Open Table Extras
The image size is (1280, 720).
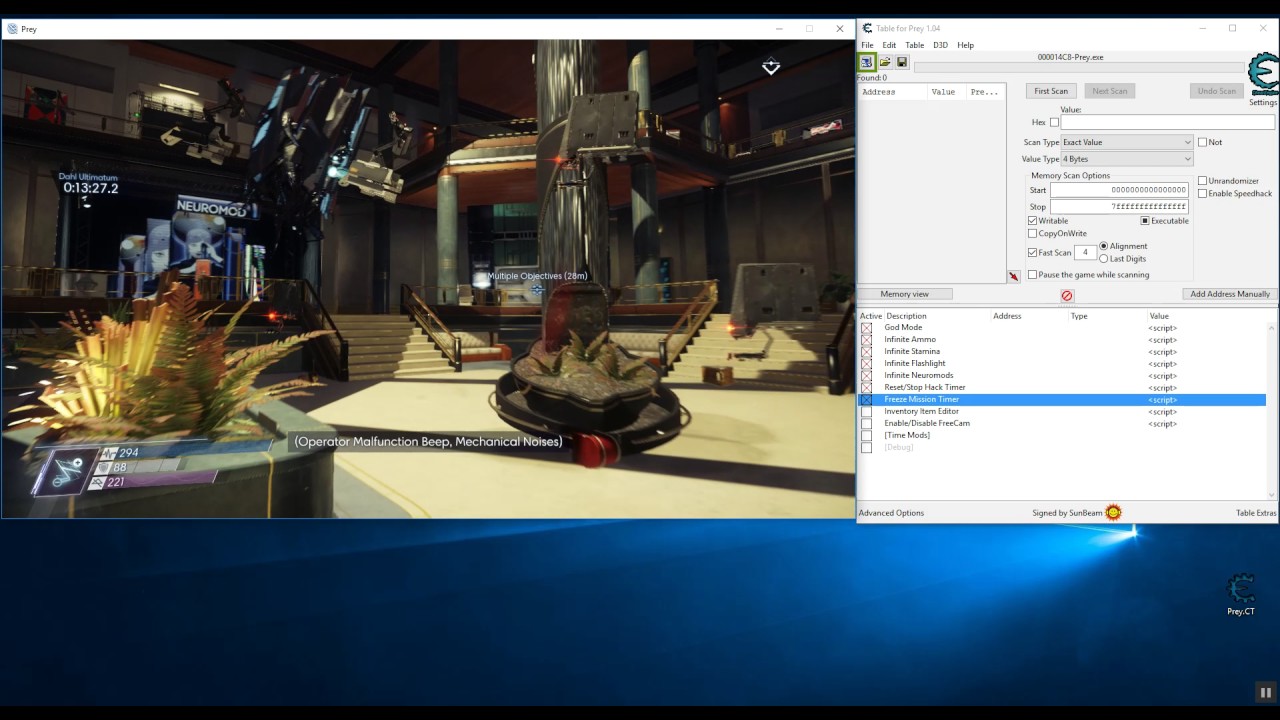click(1256, 513)
